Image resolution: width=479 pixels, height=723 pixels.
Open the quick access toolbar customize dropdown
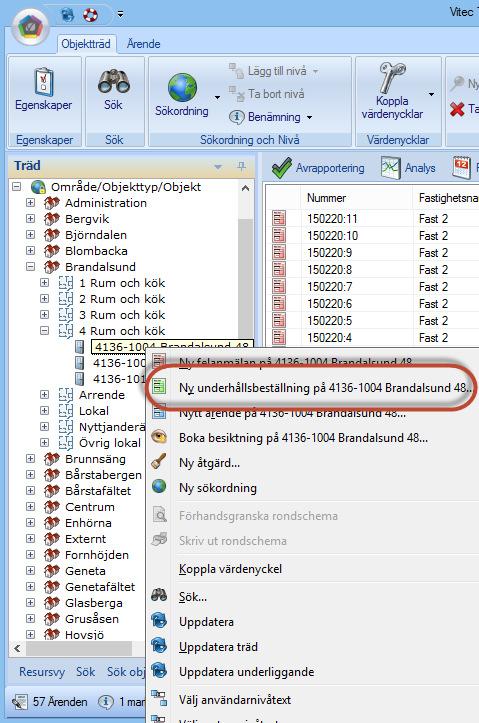120,15
